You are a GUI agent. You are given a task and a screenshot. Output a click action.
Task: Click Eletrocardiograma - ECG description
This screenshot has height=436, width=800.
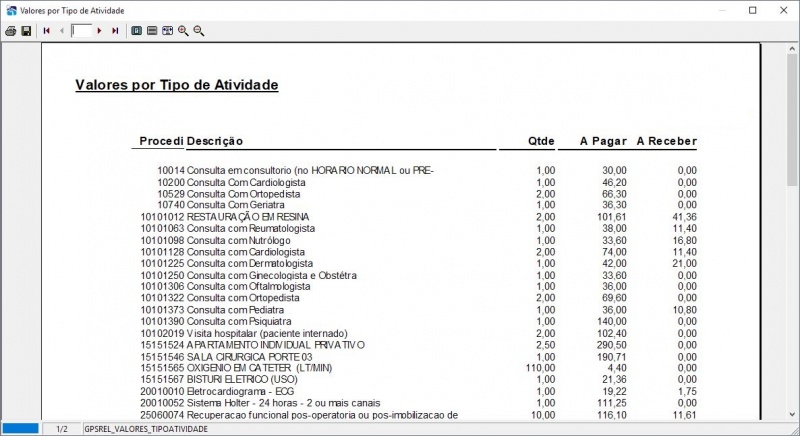point(240,392)
